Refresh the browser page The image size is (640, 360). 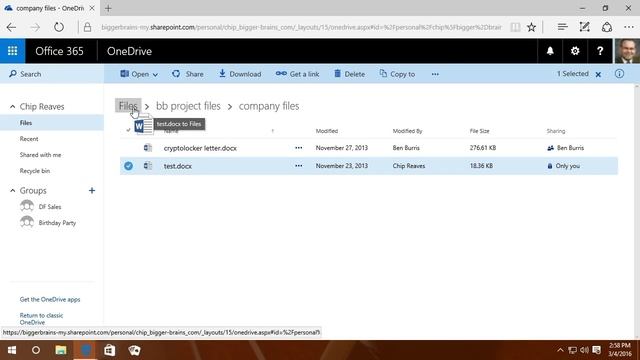coord(59,27)
